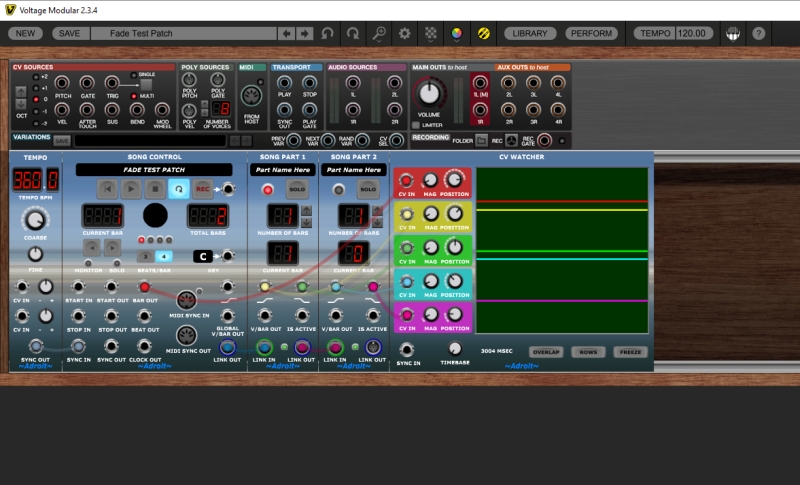Open the help question mark icon
The width and height of the screenshot is (800, 485).
click(759, 34)
